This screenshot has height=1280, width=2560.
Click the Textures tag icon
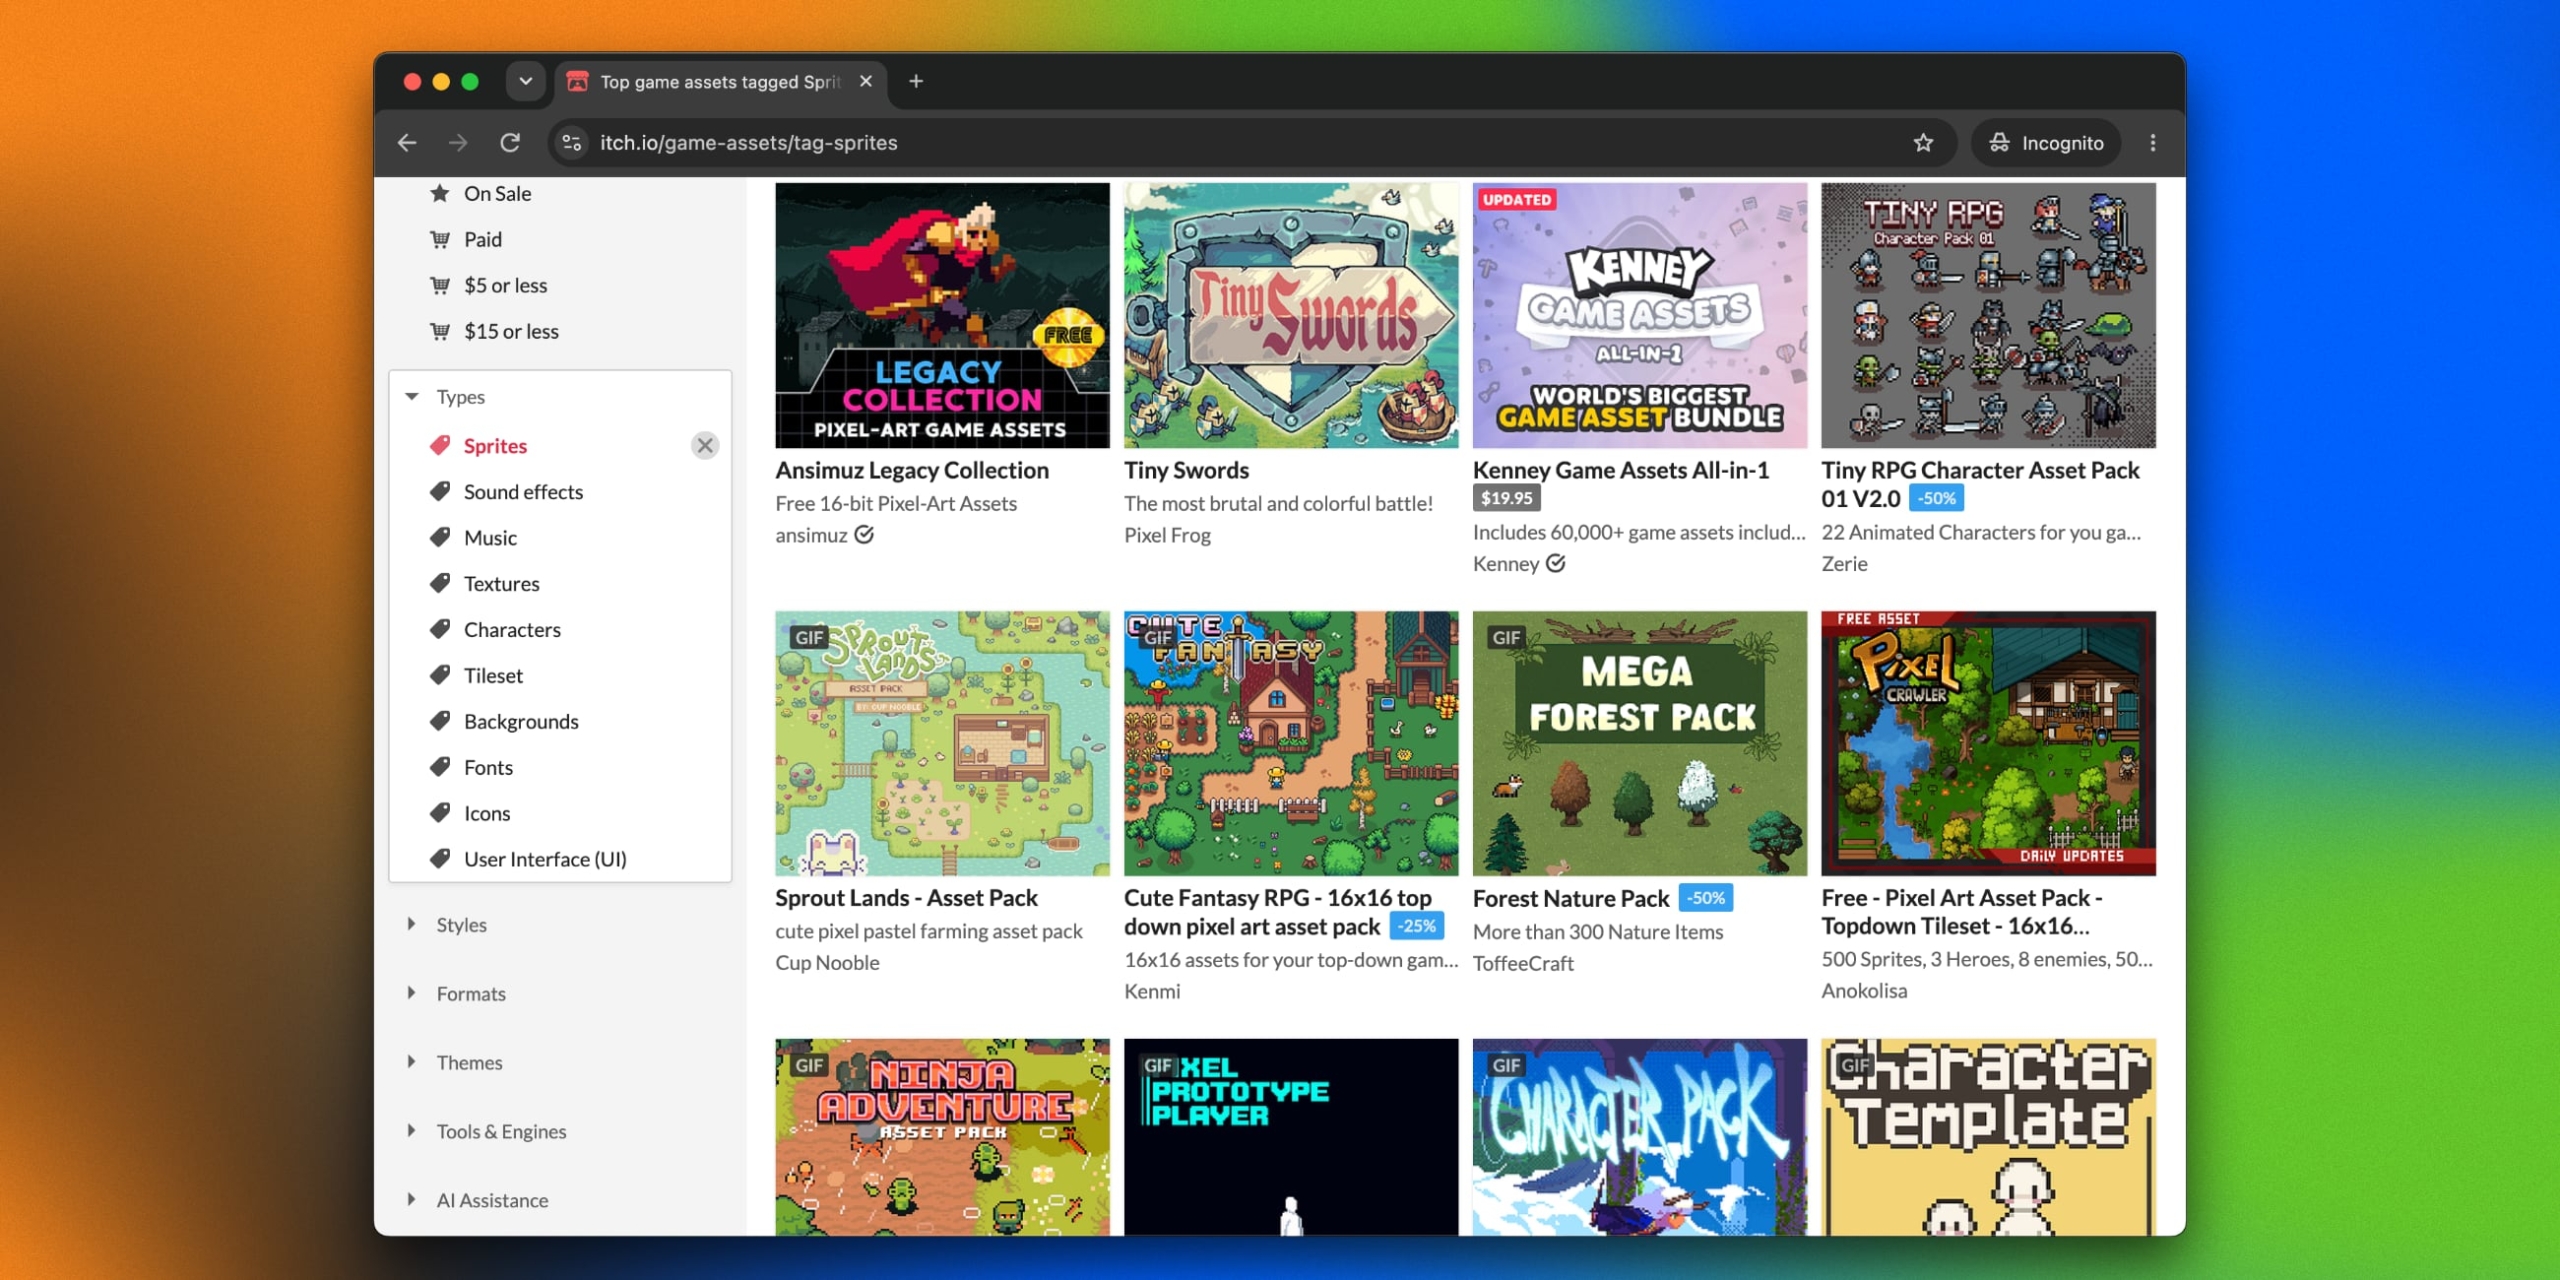[x=440, y=584]
